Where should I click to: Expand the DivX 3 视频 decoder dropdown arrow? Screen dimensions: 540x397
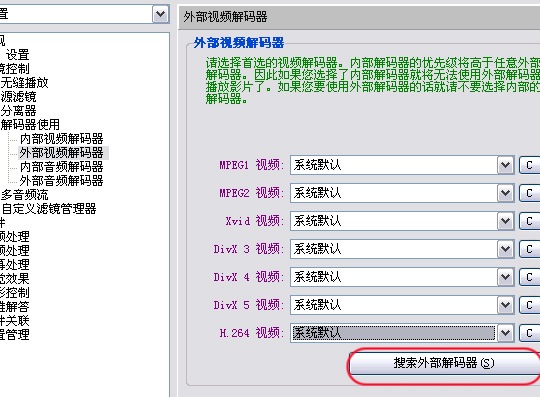505,249
